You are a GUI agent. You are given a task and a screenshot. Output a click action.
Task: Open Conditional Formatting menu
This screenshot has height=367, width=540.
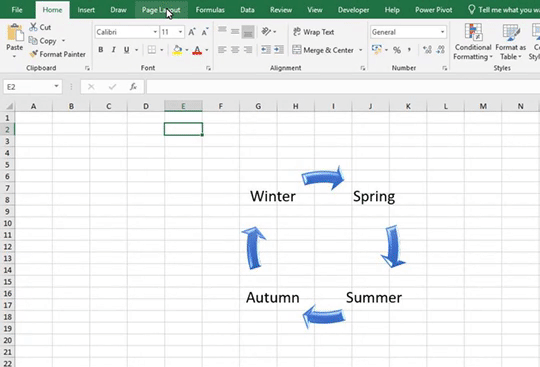pyautogui.click(x=472, y=42)
